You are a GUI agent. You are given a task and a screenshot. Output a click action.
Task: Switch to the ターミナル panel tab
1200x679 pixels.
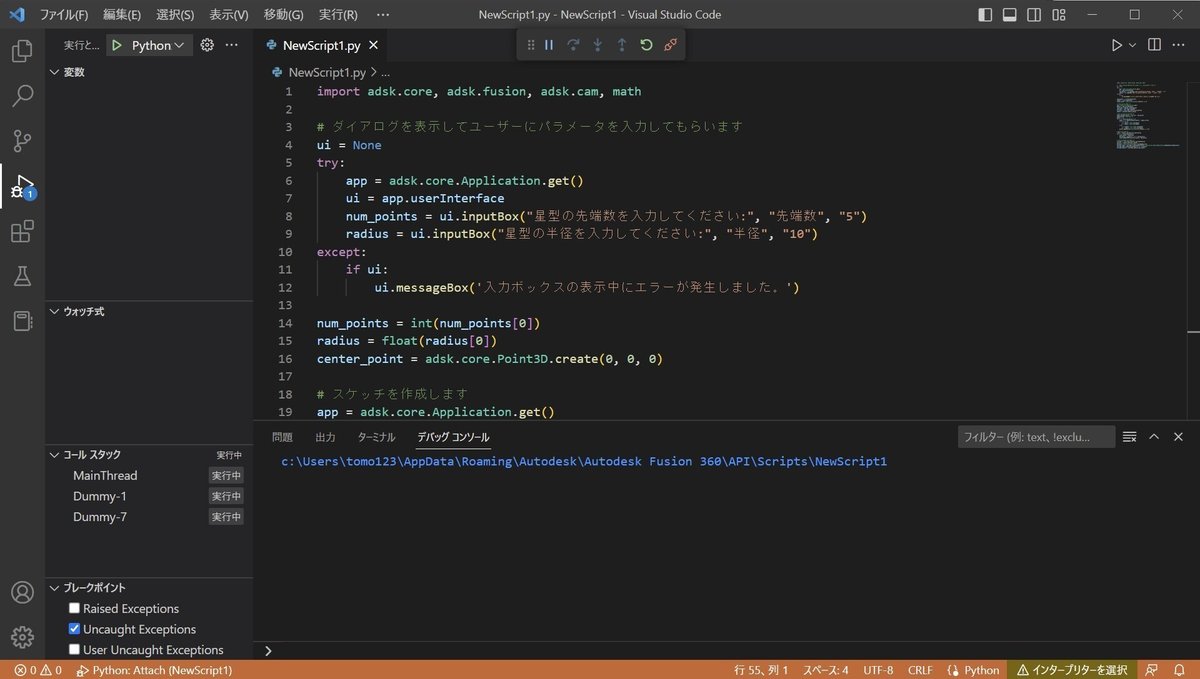[376, 437]
